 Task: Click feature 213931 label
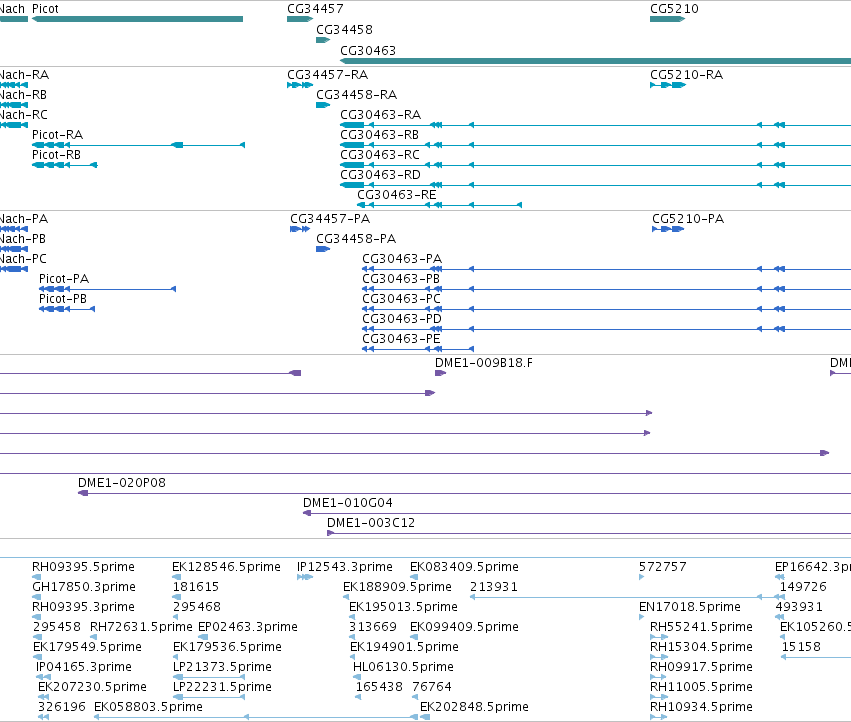[494, 587]
